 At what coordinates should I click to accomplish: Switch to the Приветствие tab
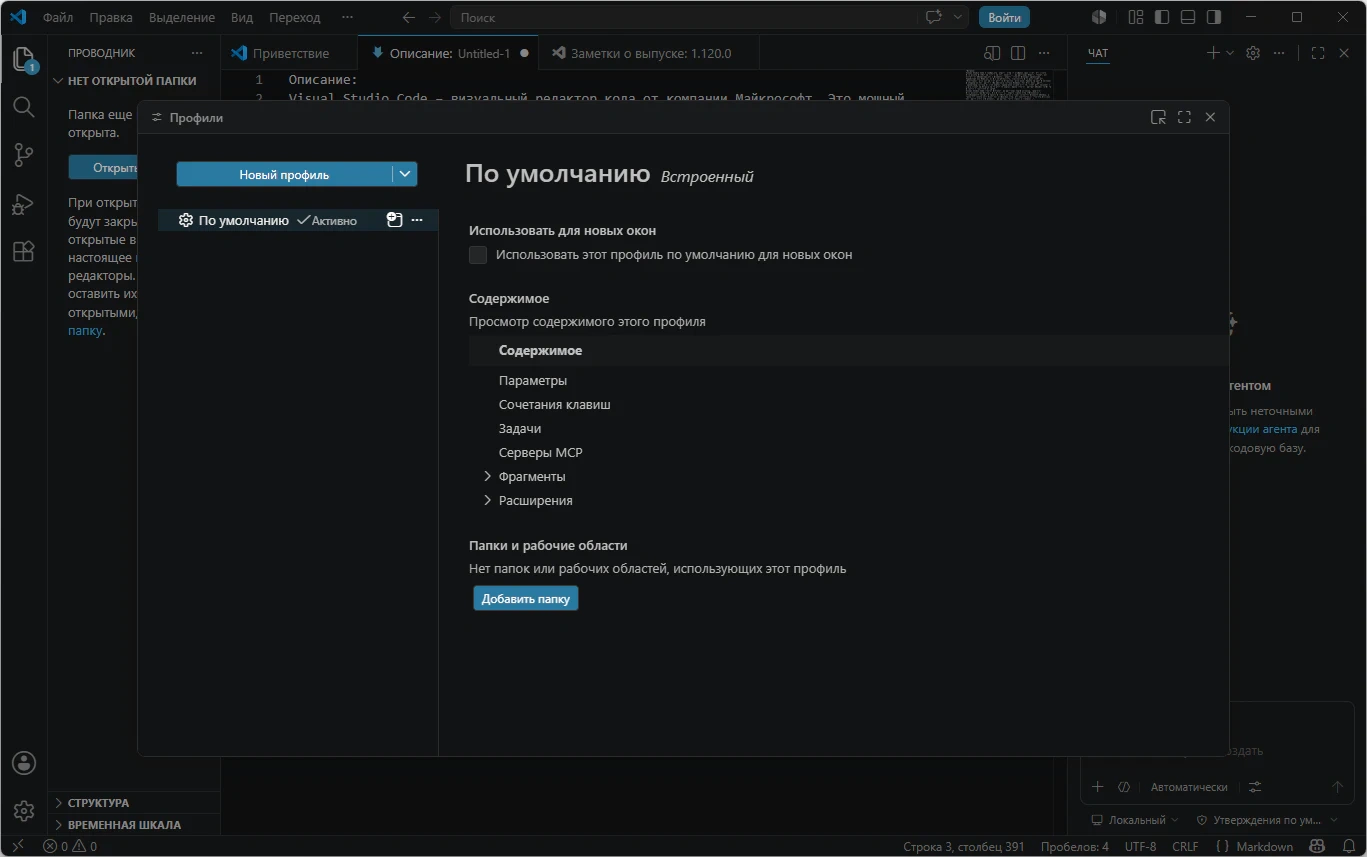[x=290, y=53]
